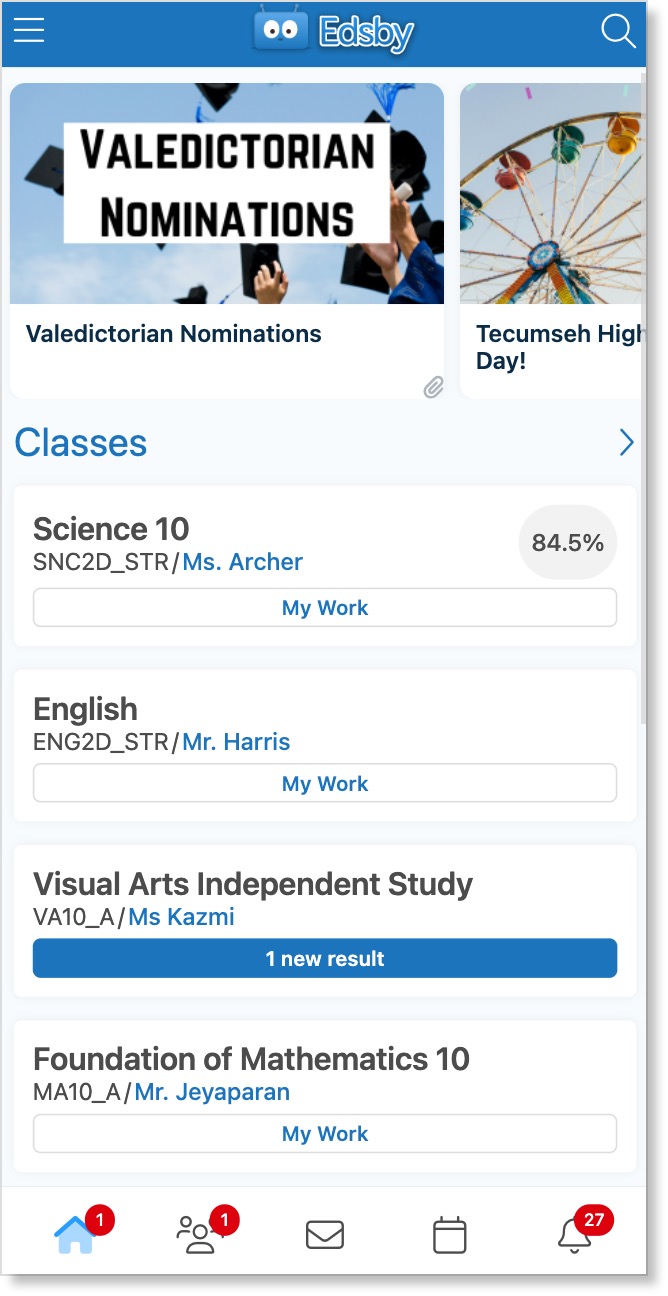Screen dimensions: 668x1296
Task: Click My Work under Foundation of Mathematics
Action: point(325,1134)
